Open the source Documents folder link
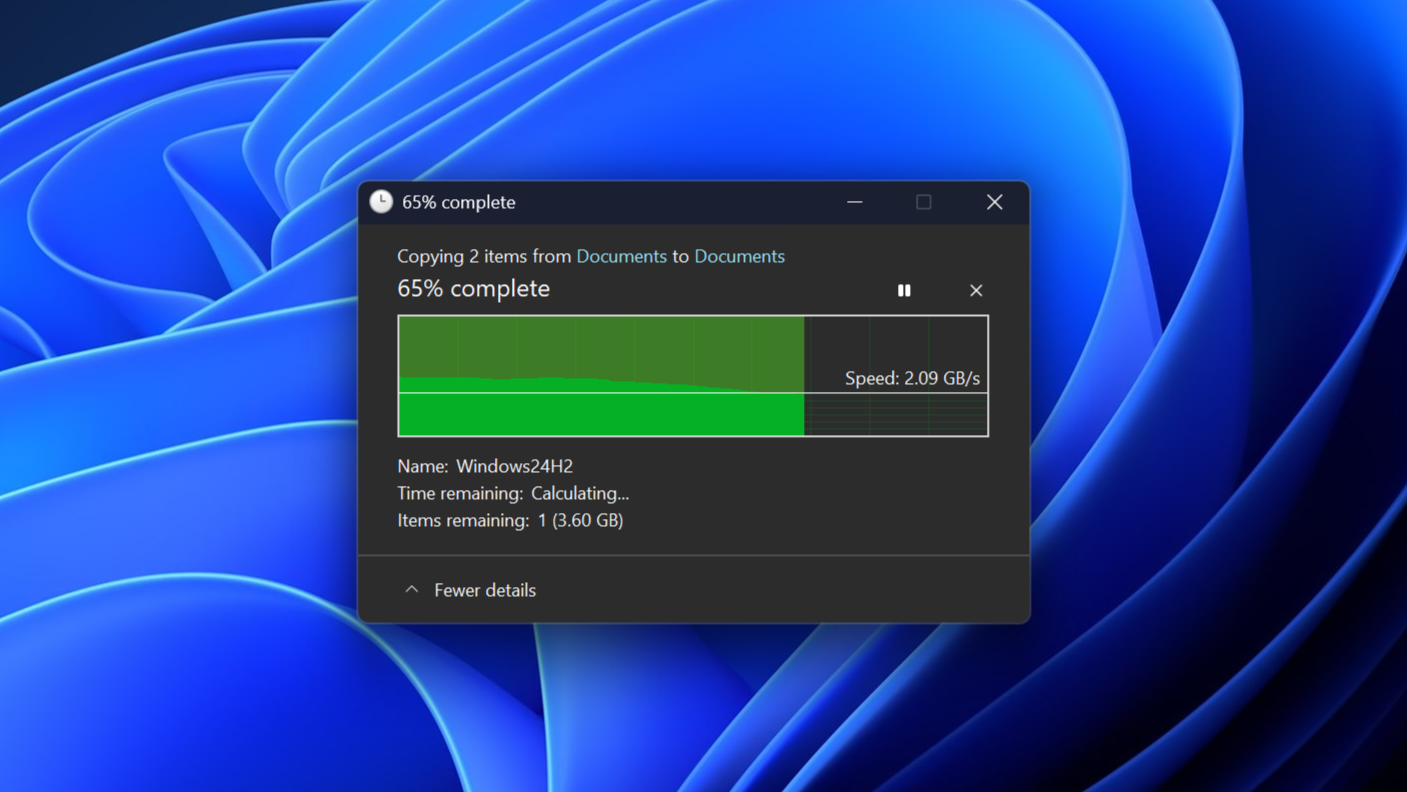The width and height of the screenshot is (1407, 792). [621, 256]
